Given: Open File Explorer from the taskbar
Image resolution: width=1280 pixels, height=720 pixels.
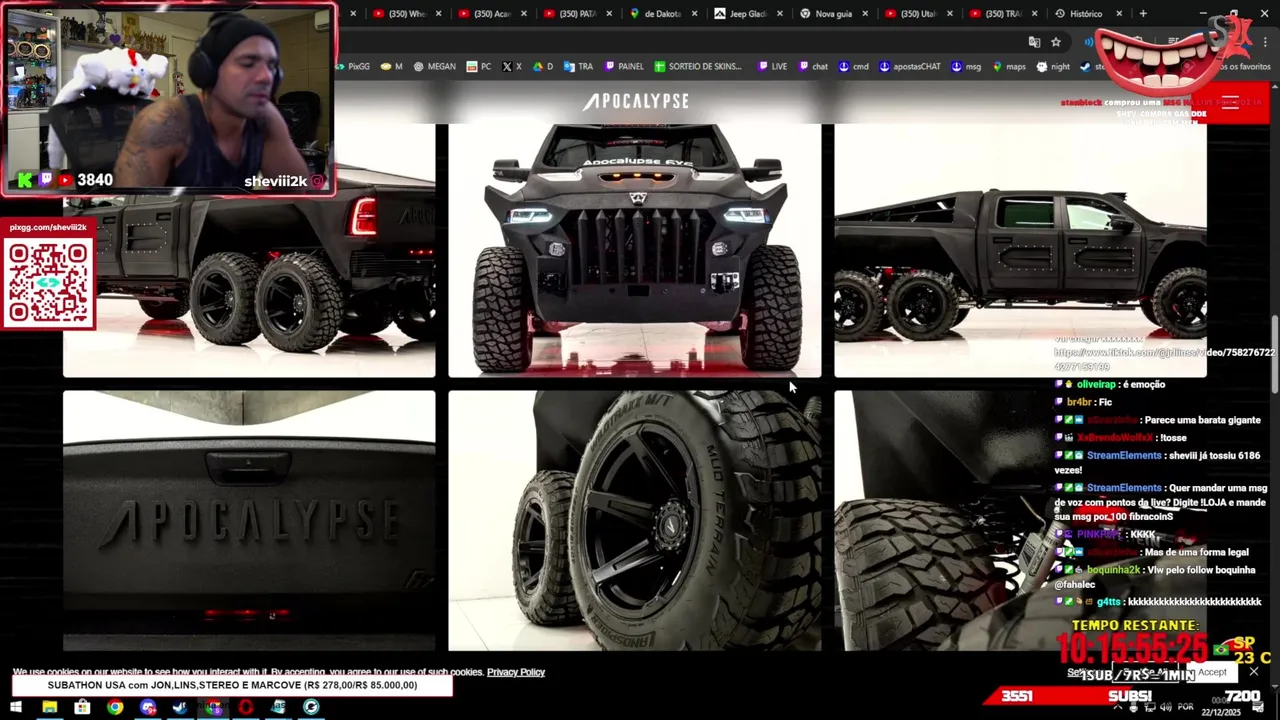Looking at the screenshot, I should (x=49, y=707).
